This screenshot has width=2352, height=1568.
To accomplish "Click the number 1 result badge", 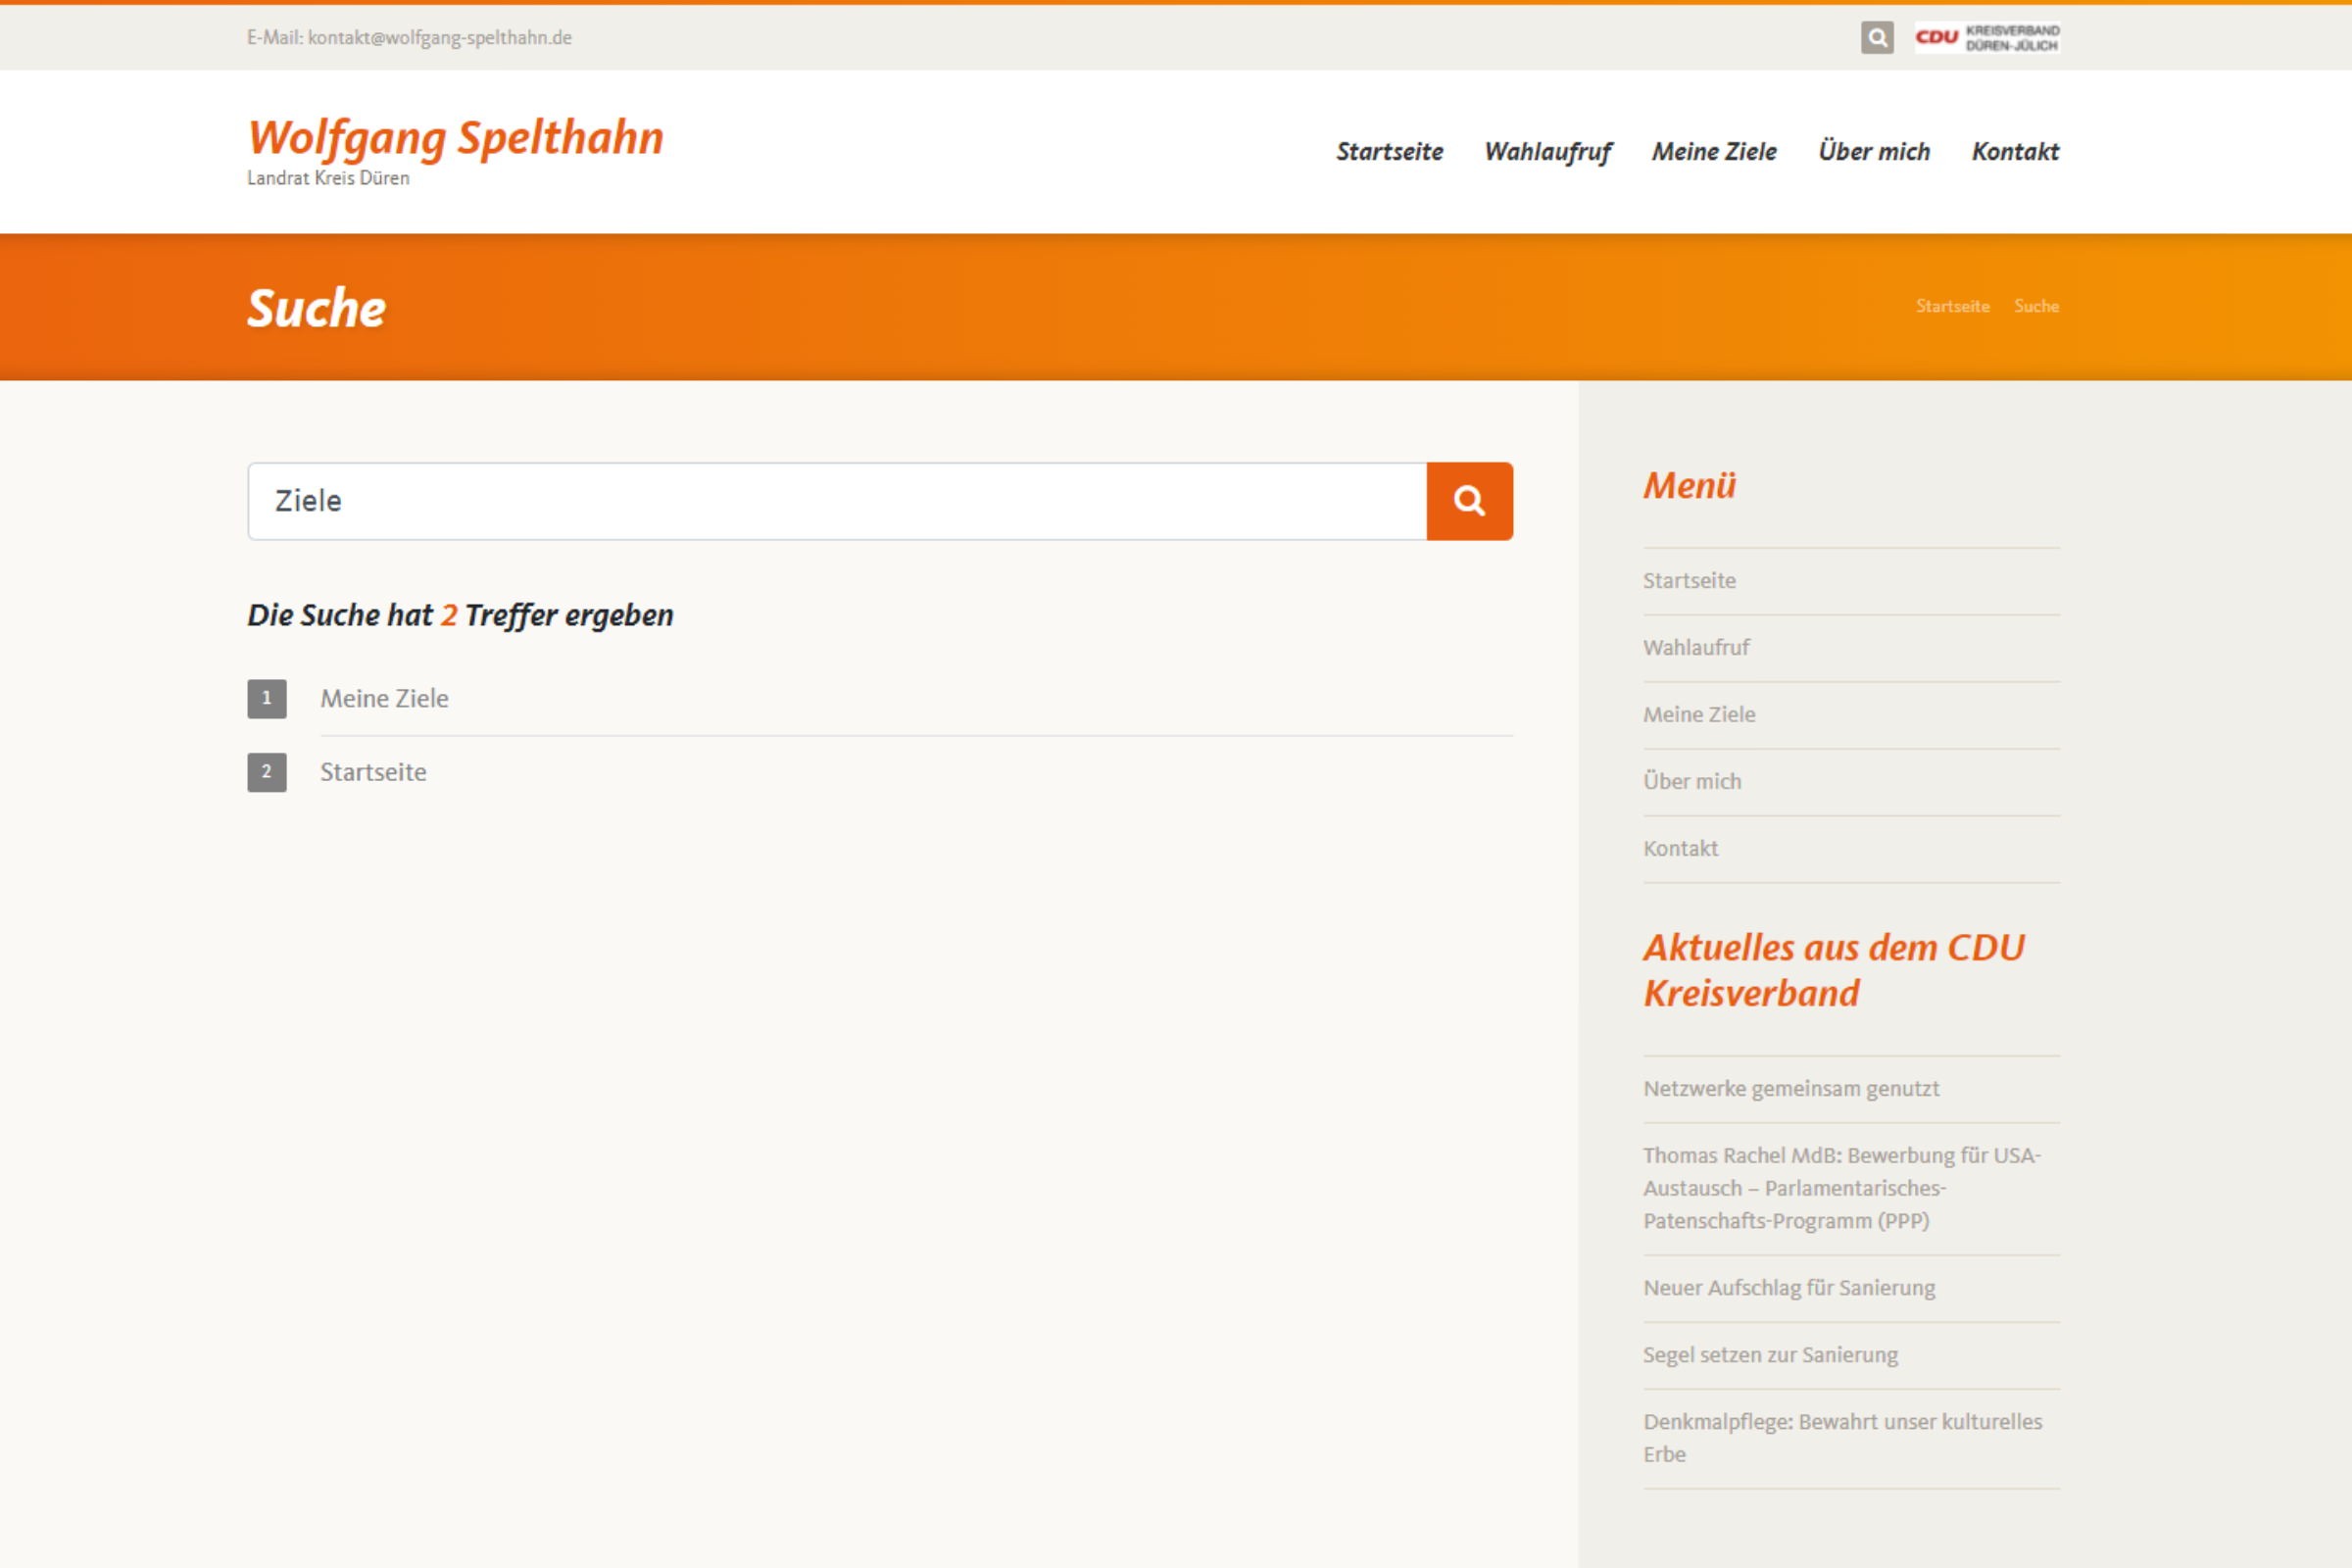I will coord(267,698).
